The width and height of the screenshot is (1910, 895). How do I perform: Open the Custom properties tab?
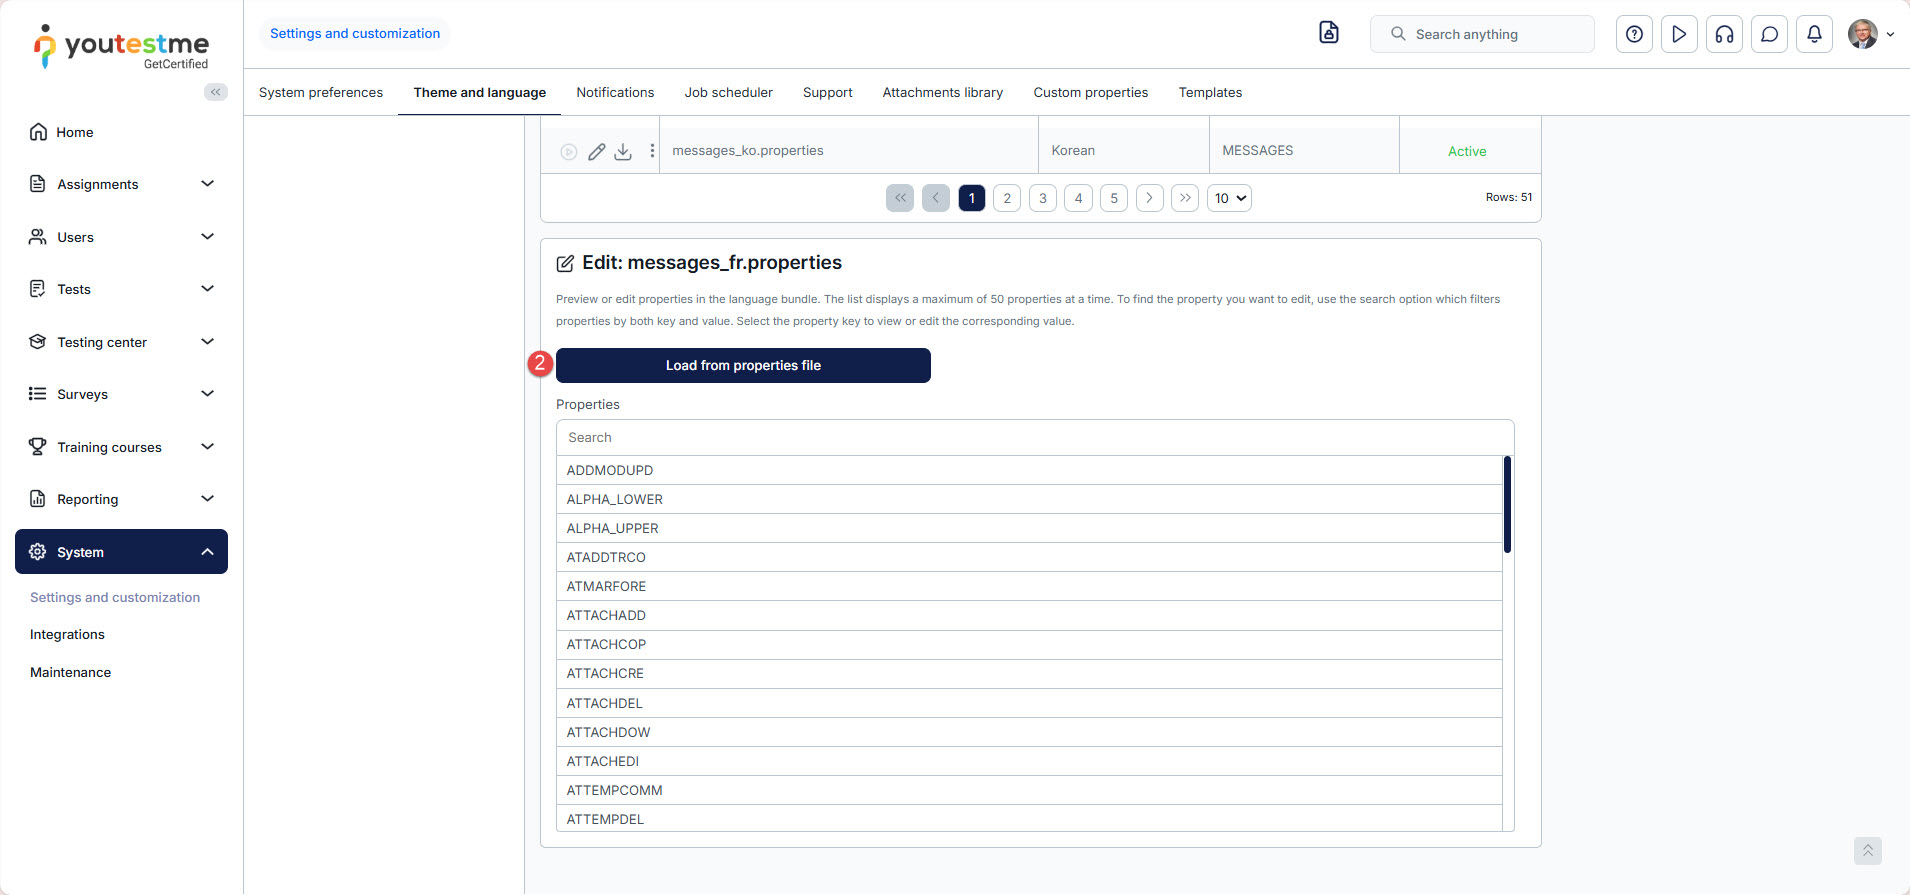tap(1090, 92)
